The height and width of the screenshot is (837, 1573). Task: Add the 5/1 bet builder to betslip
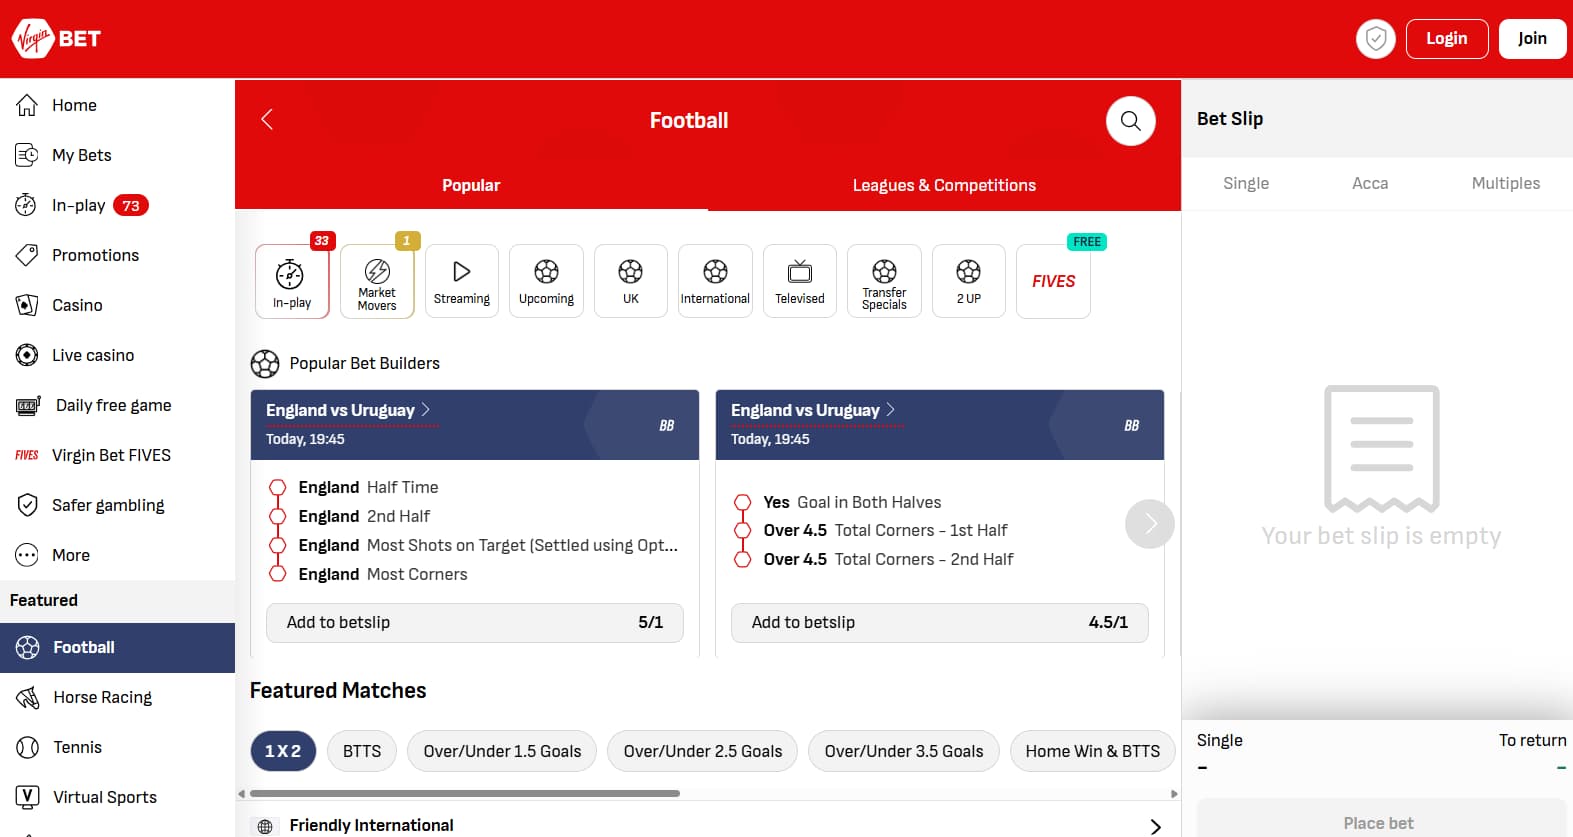tap(475, 622)
